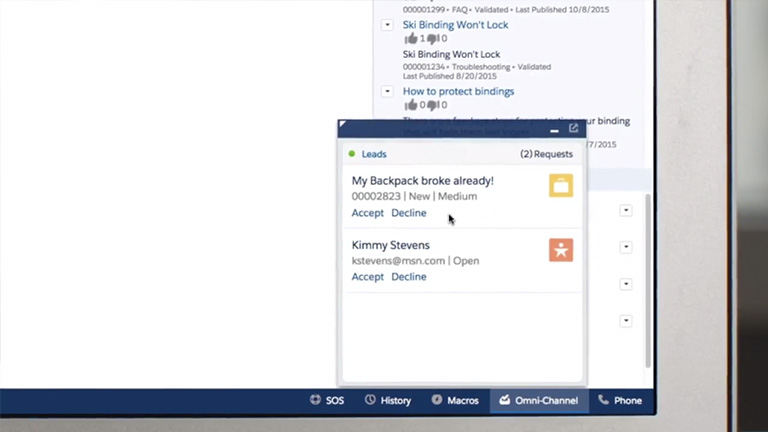Image resolution: width=768 pixels, height=432 pixels.
Task: Select the Kimmy Stevens name
Action: coord(390,245)
